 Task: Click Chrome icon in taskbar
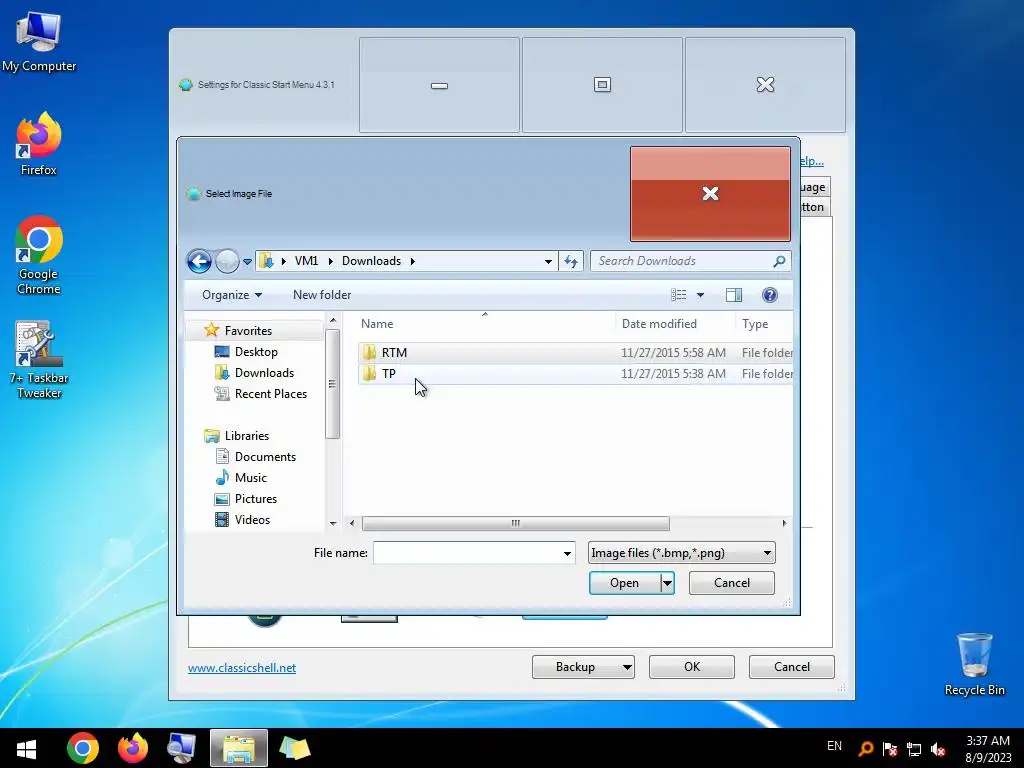click(x=83, y=748)
